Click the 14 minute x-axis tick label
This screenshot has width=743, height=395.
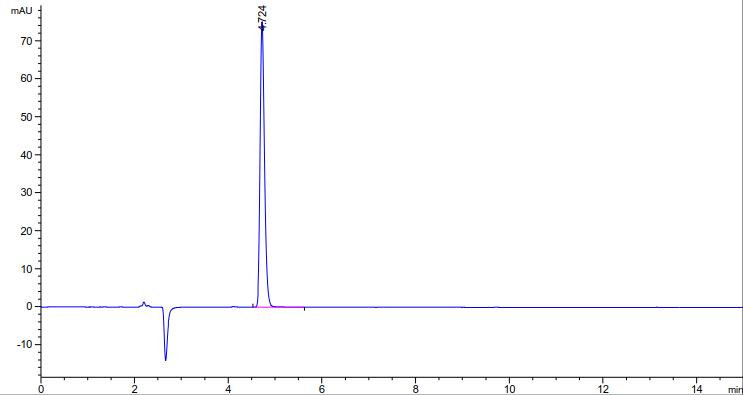tap(696, 389)
